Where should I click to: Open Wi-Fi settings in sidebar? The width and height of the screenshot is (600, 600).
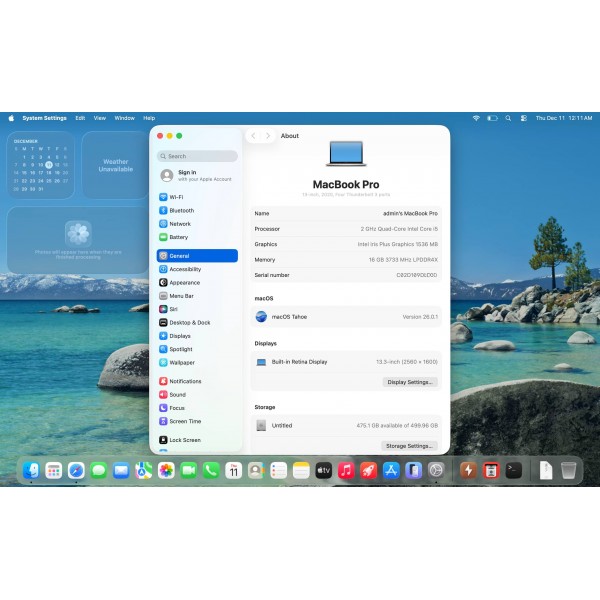pyautogui.click(x=176, y=197)
